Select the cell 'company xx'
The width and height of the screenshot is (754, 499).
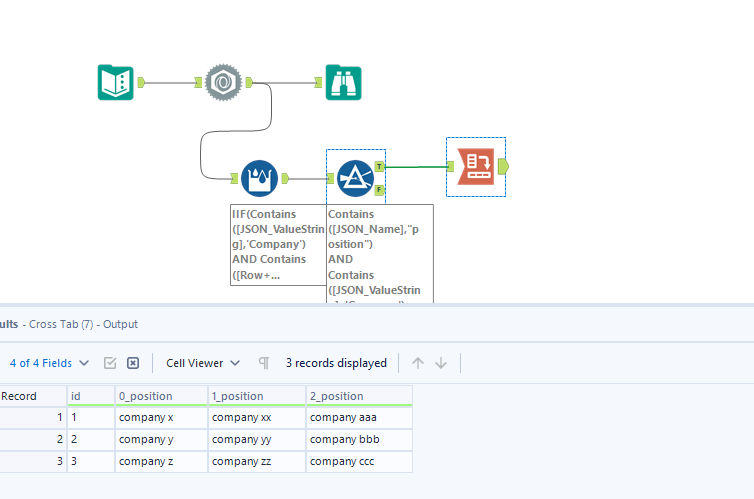(257, 417)
